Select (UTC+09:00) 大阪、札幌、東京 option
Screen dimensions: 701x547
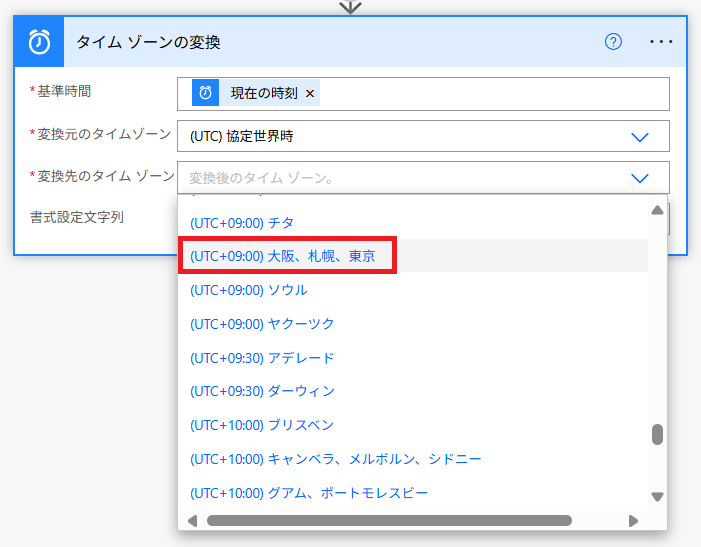283,256
